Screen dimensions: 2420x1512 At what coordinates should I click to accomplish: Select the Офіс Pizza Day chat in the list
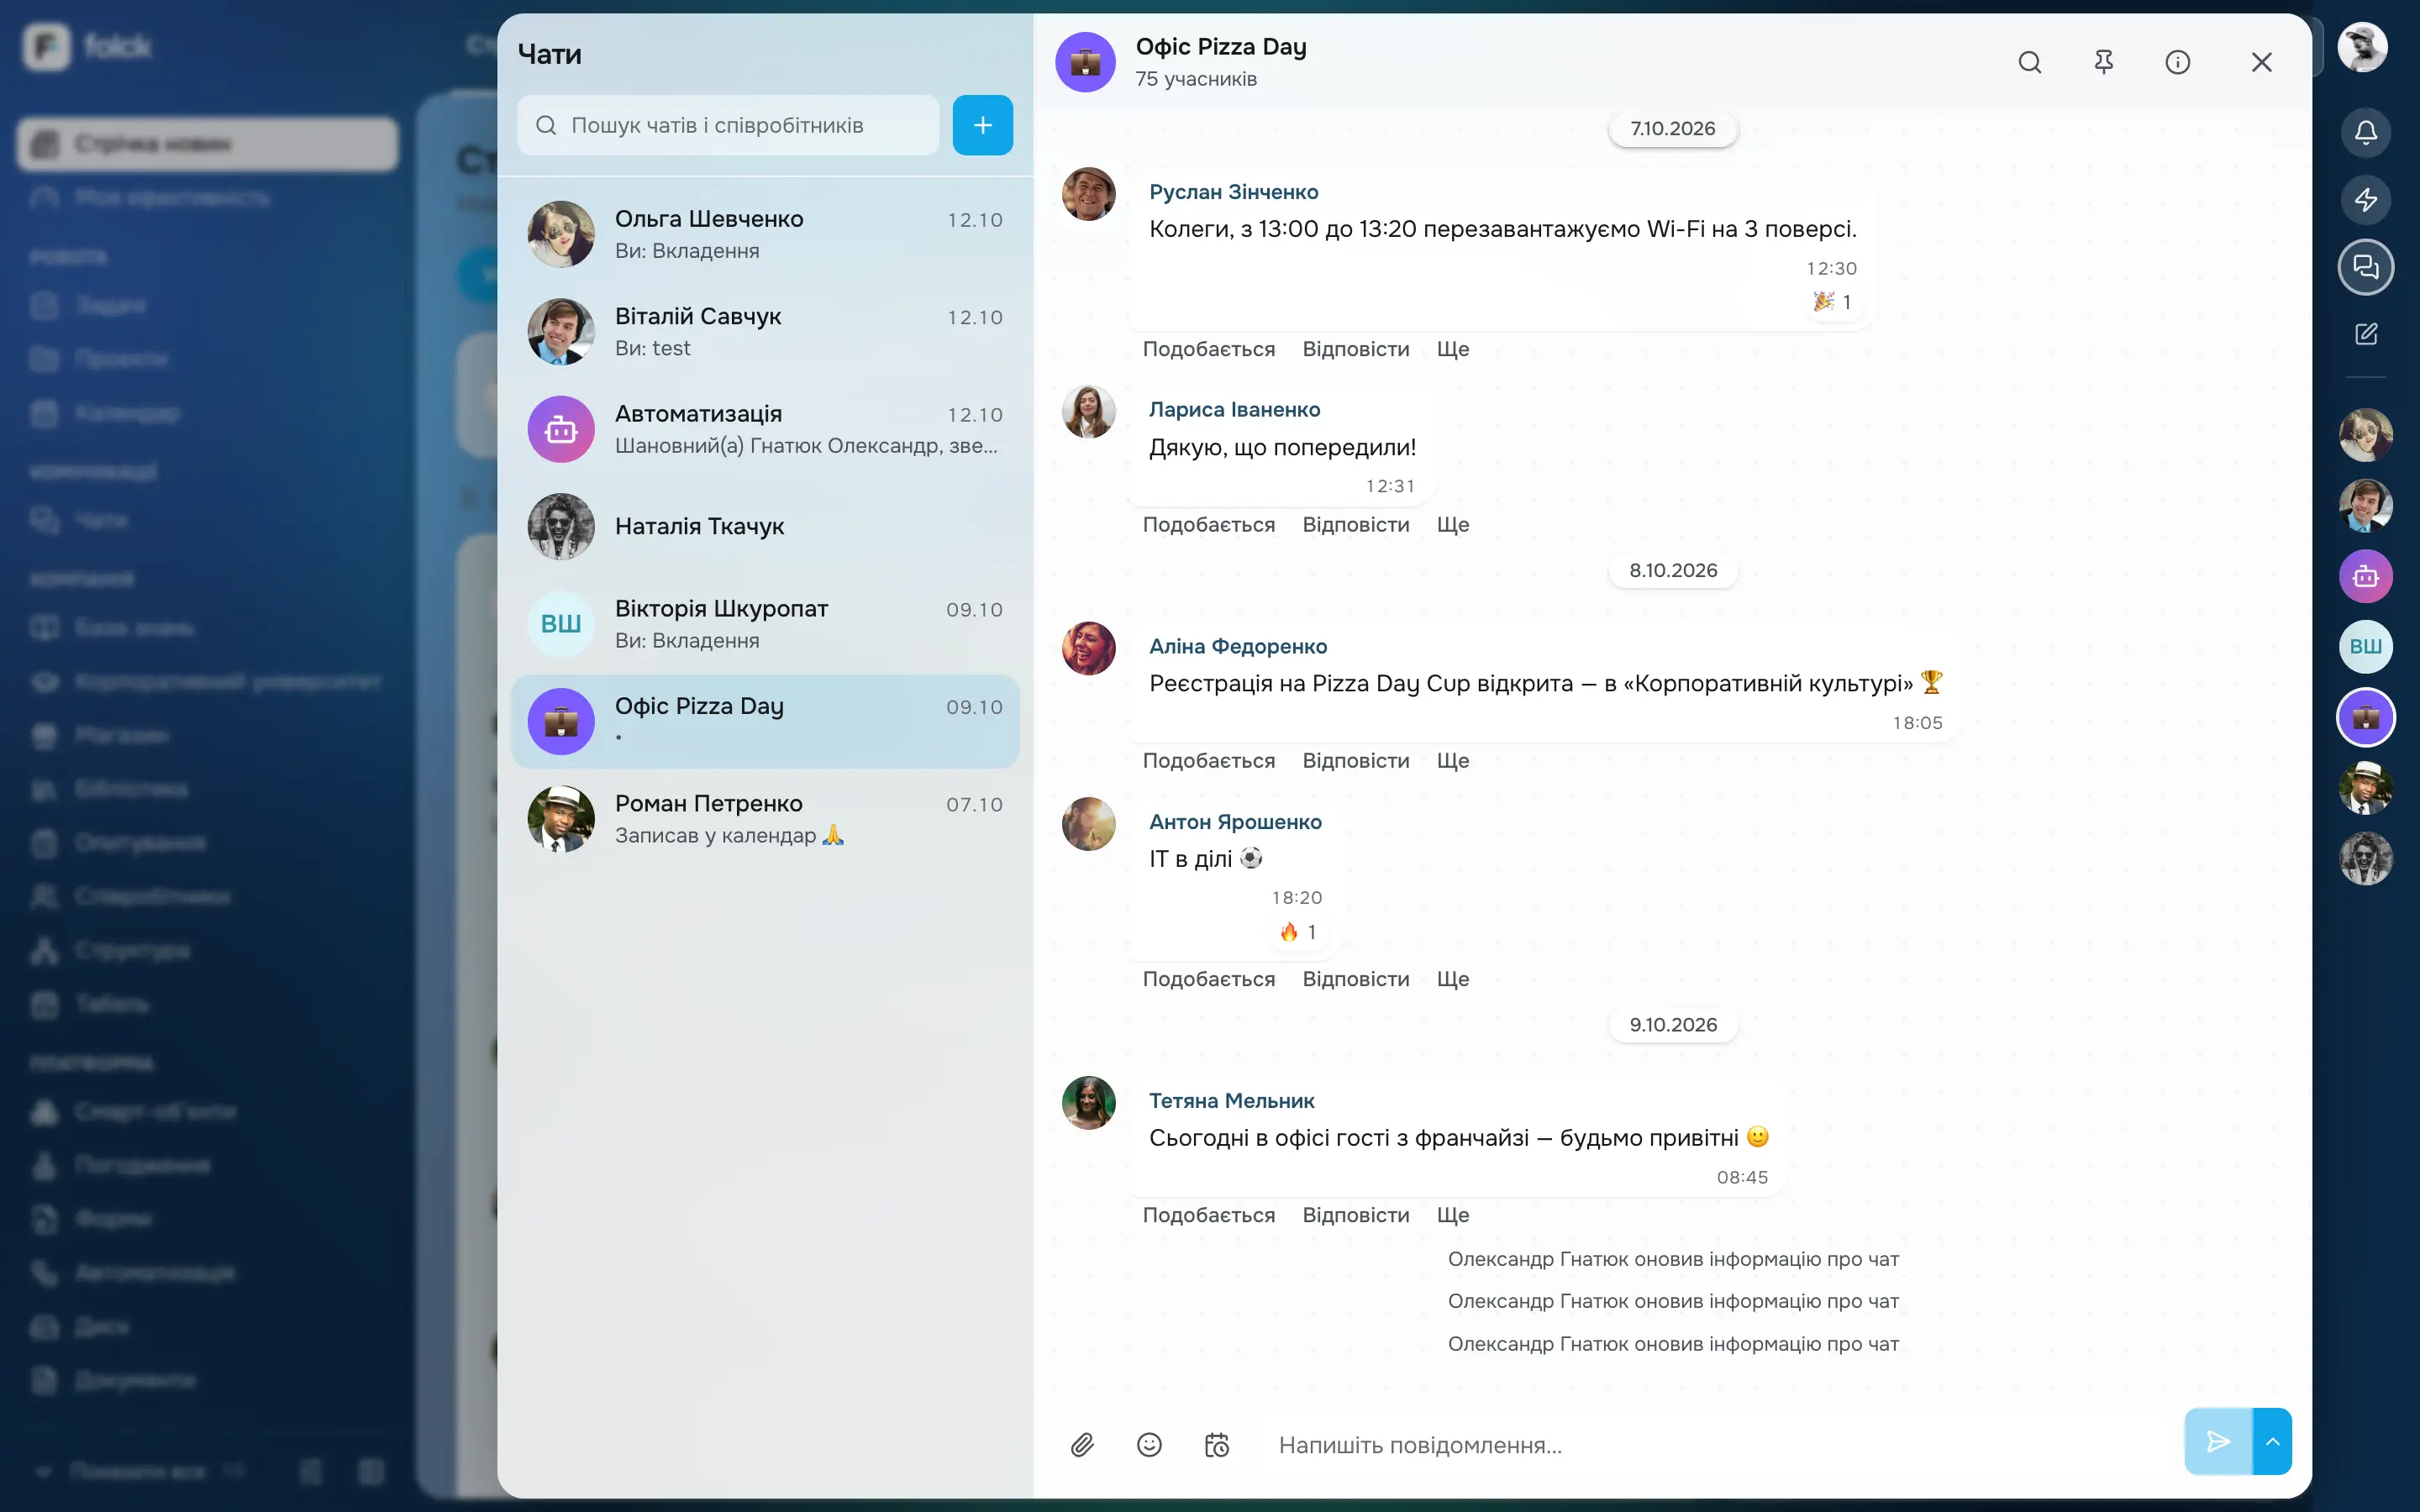click(x=765, y=721)
